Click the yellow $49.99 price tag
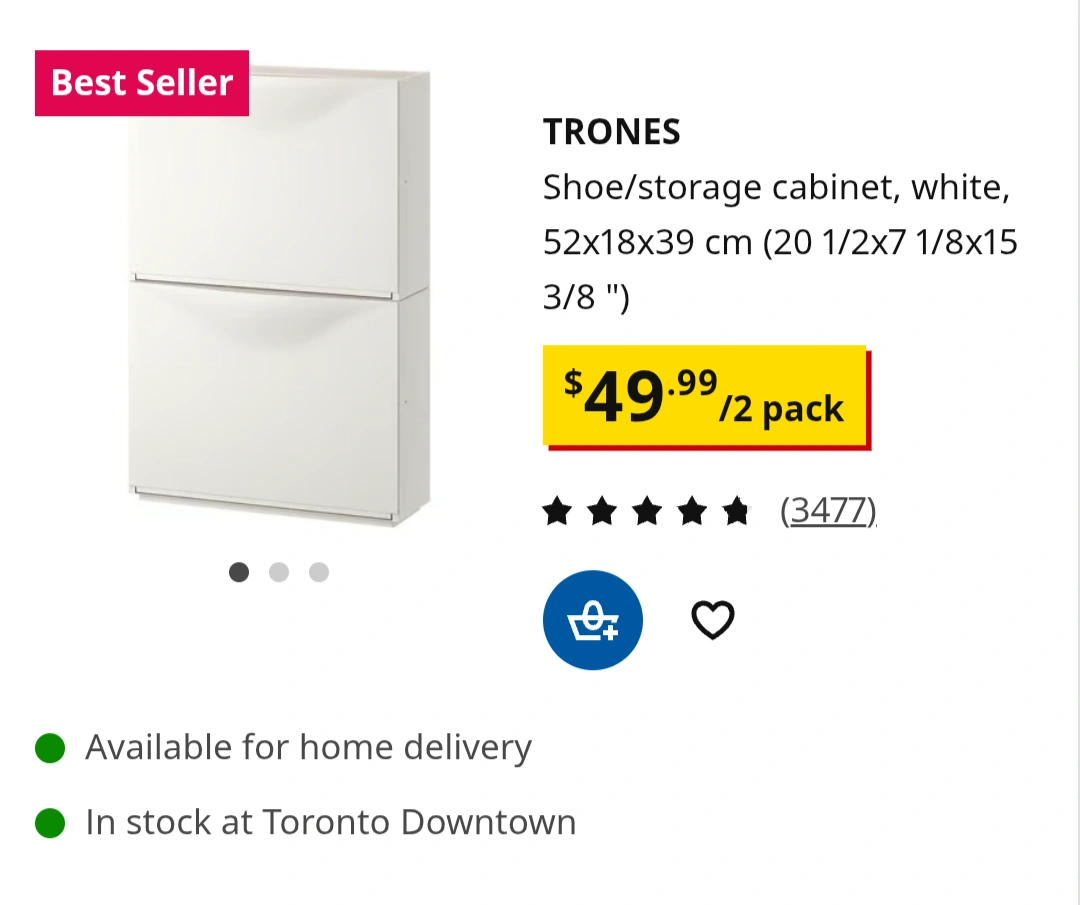 point(640,396)
